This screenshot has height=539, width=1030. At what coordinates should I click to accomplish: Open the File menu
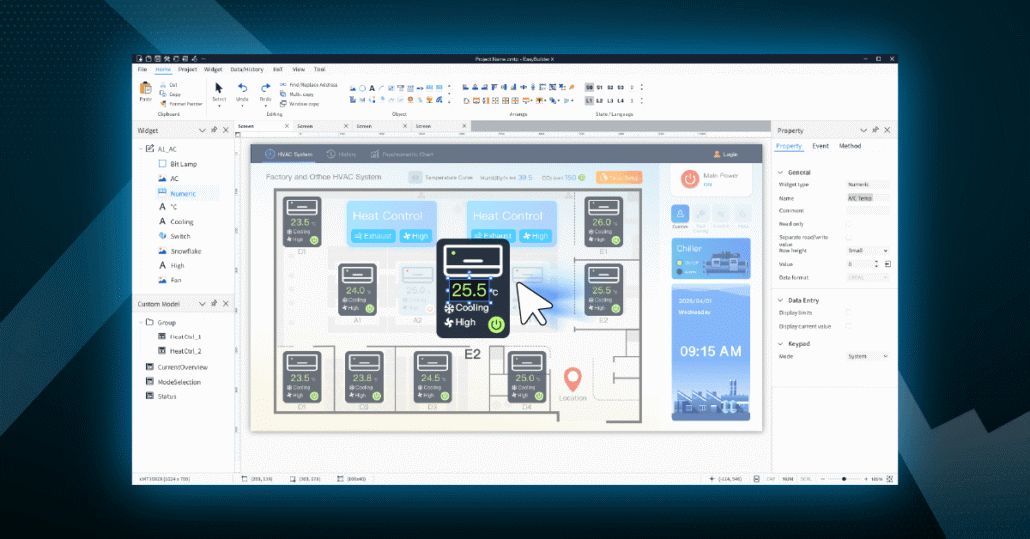142,69
